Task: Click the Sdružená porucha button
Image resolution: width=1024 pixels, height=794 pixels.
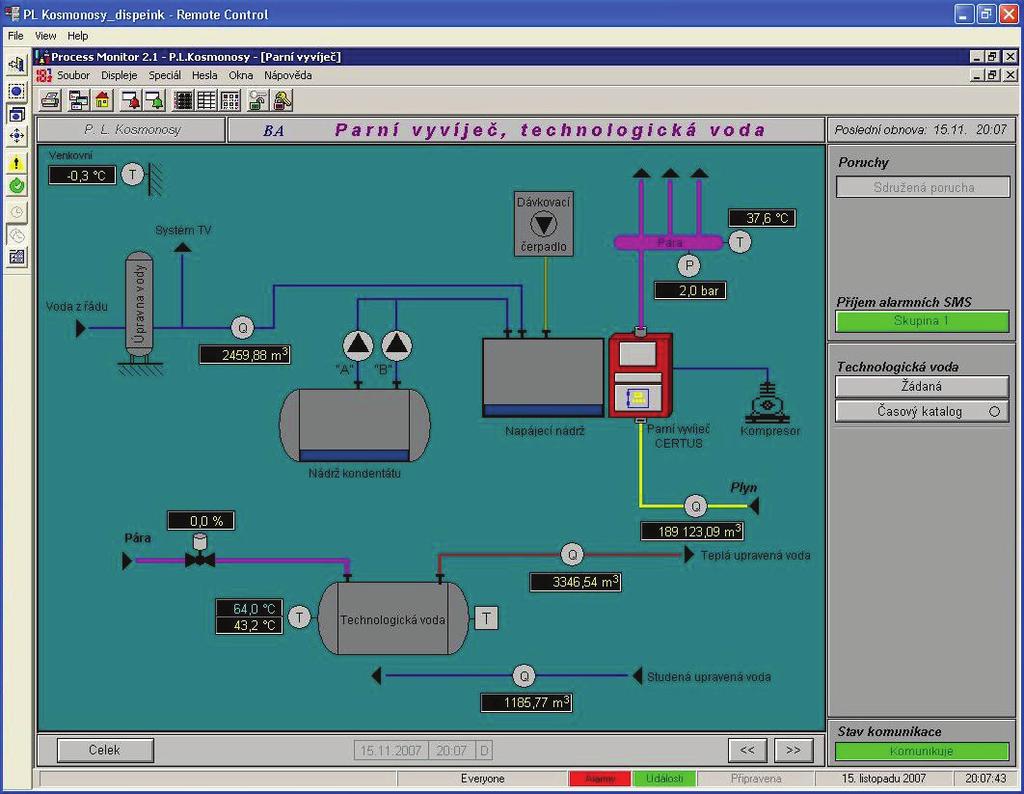Action: coord(923,187)
